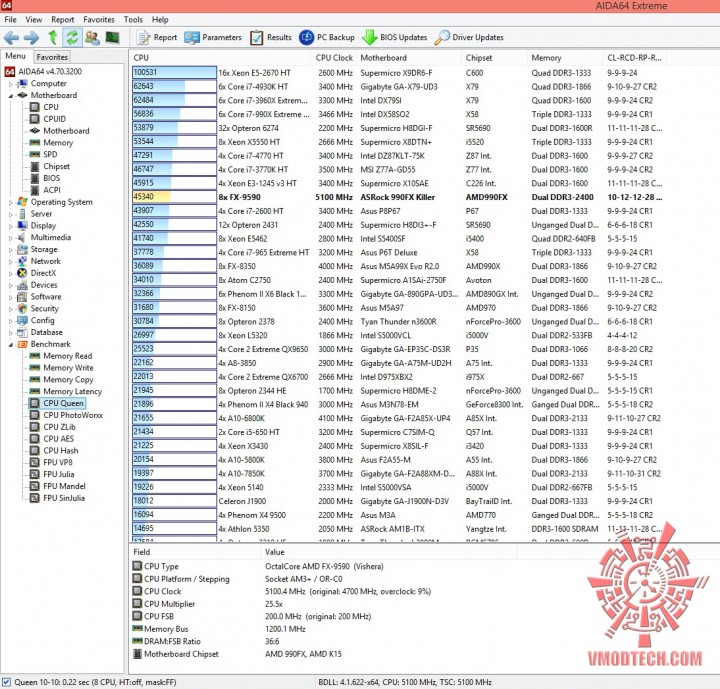The image size is (720, 689).
Task: Select the Chipset tree item
Action: pyautogui.click(x=50, y=166)
